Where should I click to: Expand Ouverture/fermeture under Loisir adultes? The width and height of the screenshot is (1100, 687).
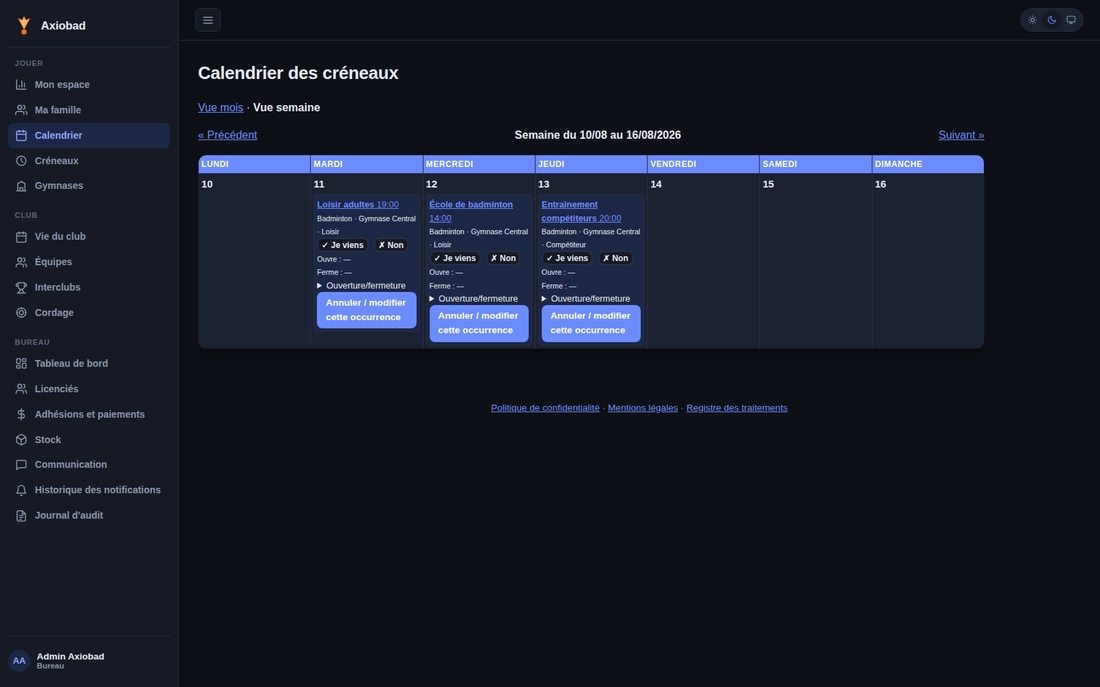pyautogui.click(x=361, y=286)
